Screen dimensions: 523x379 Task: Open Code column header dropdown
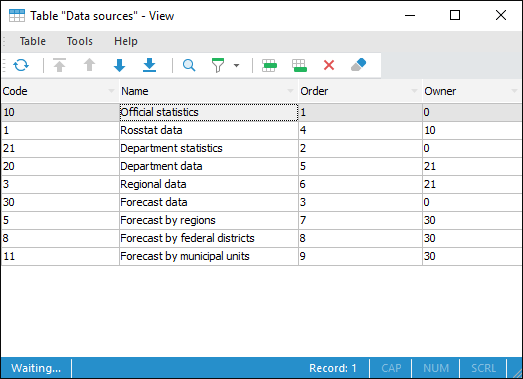111,91
